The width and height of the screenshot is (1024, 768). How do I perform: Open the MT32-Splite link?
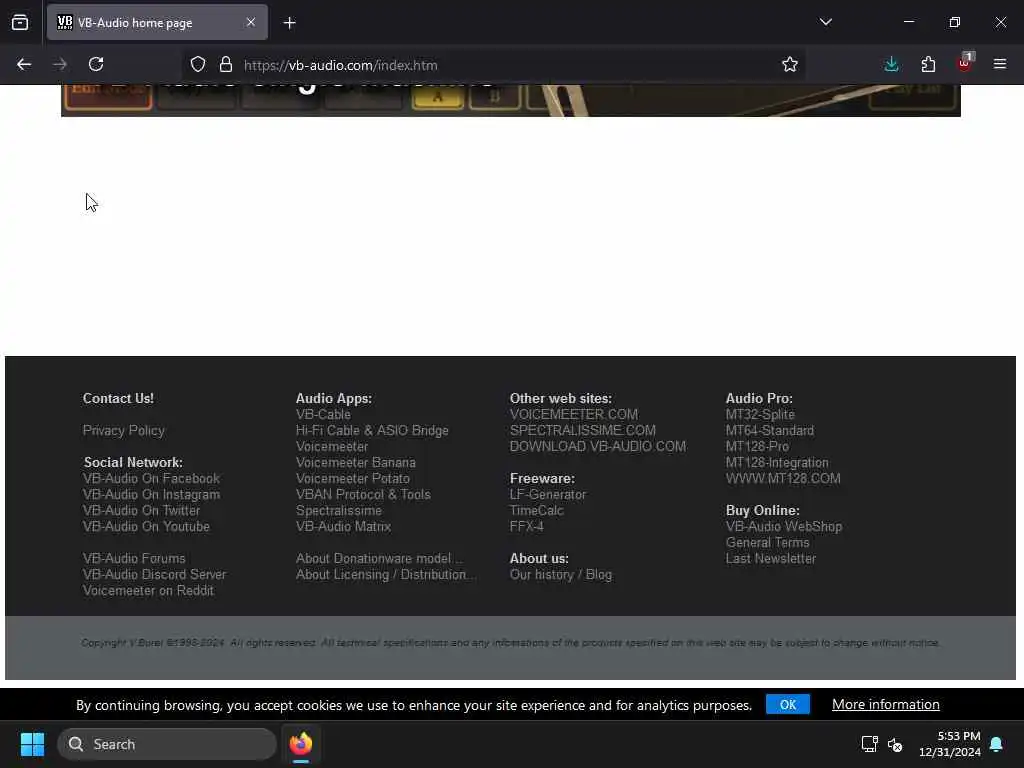760,415
